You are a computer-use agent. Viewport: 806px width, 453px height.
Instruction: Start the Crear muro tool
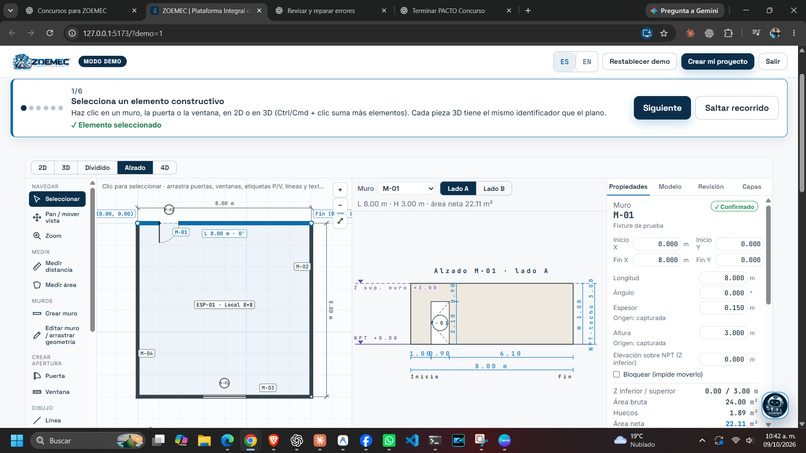click(57, 313)
